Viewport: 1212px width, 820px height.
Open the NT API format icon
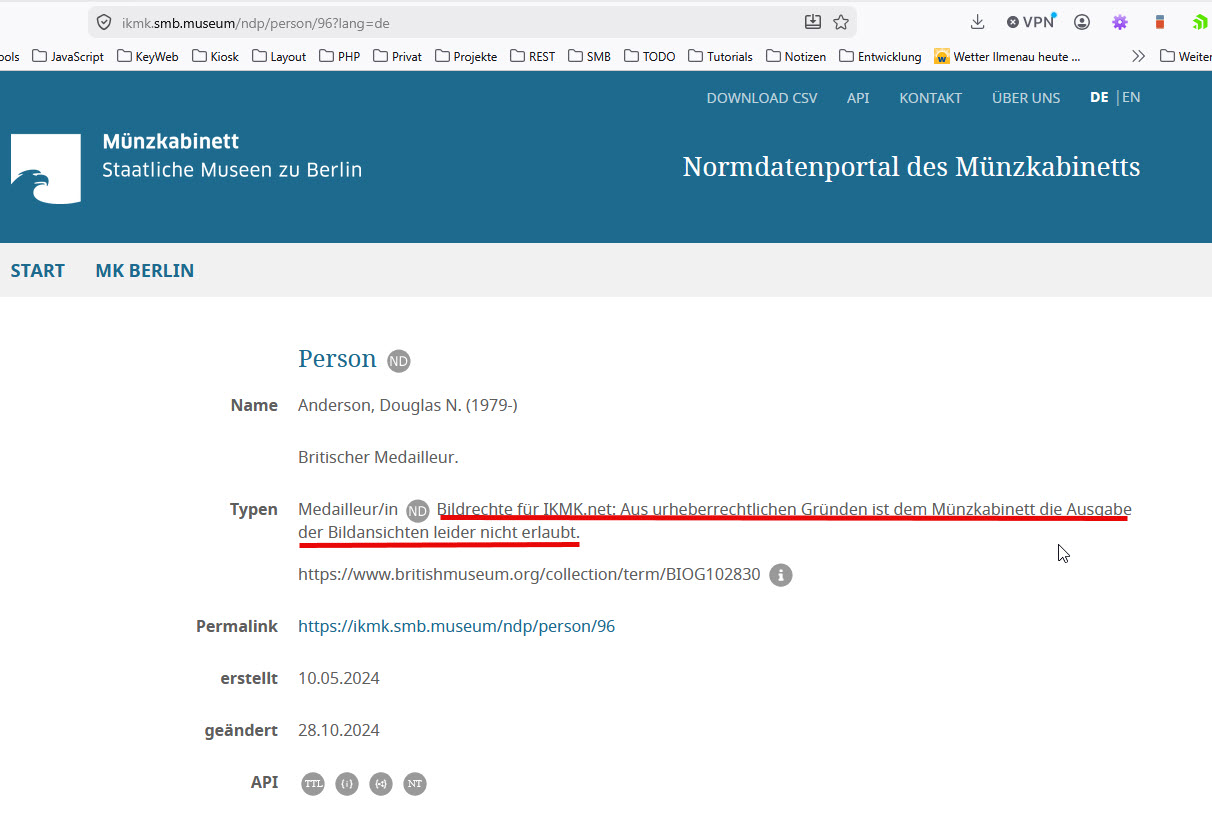(x=415, y=784)
